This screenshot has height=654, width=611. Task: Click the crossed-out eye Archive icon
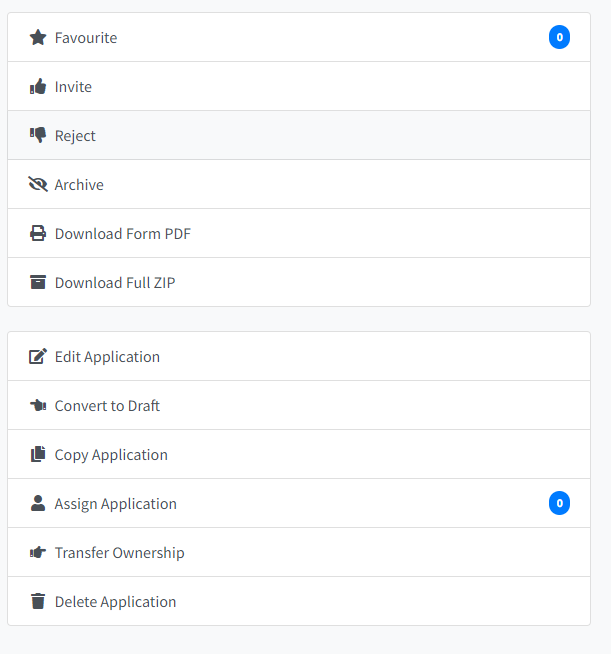tap(38, 184)
